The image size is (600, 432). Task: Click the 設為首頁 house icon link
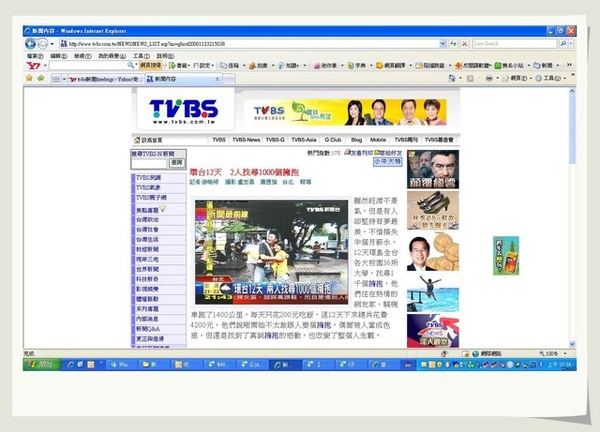click(148, 140)
